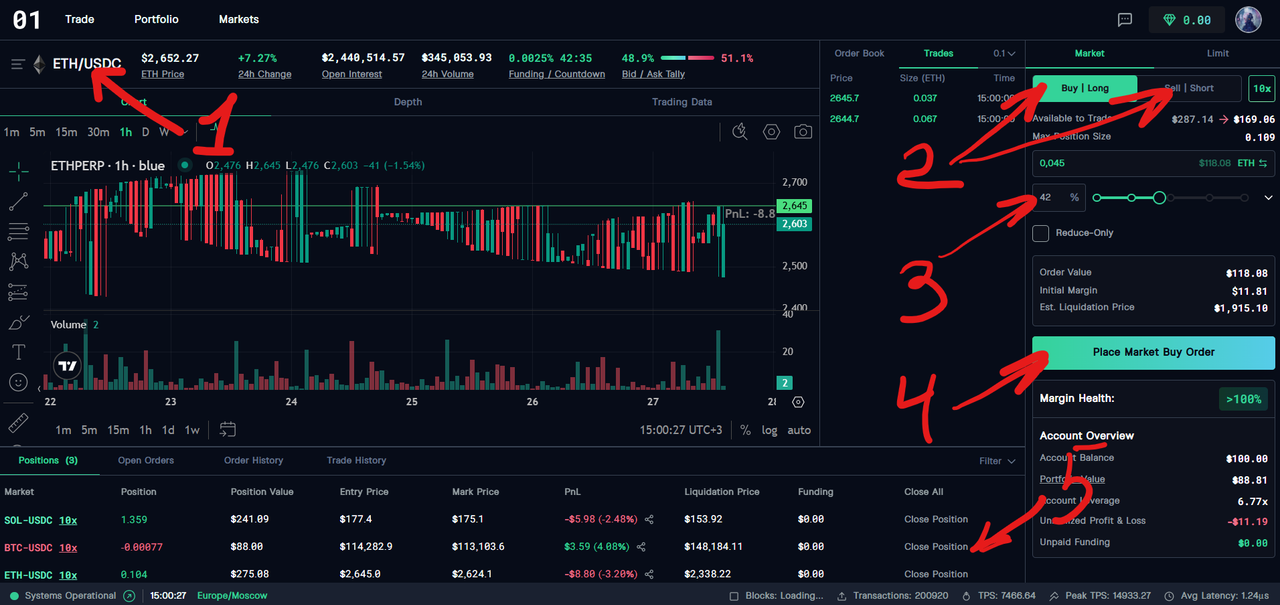Select the Sell | Short side

coord(1189,88)
